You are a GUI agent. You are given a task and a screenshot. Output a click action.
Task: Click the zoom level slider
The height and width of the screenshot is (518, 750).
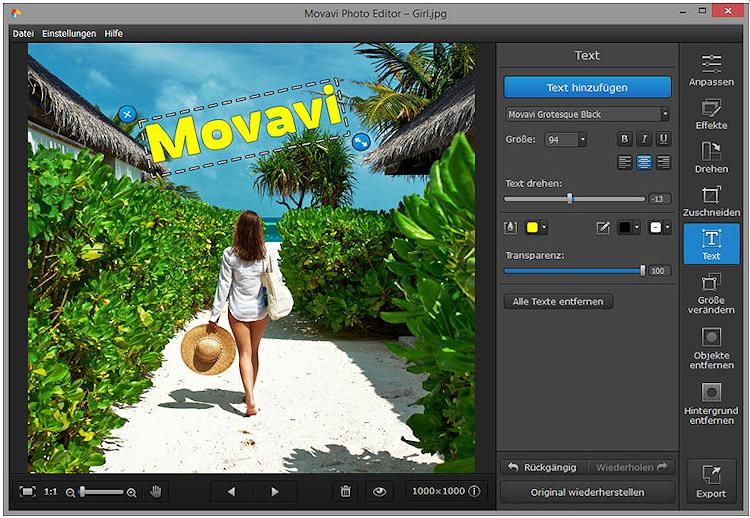pos(101,492)
